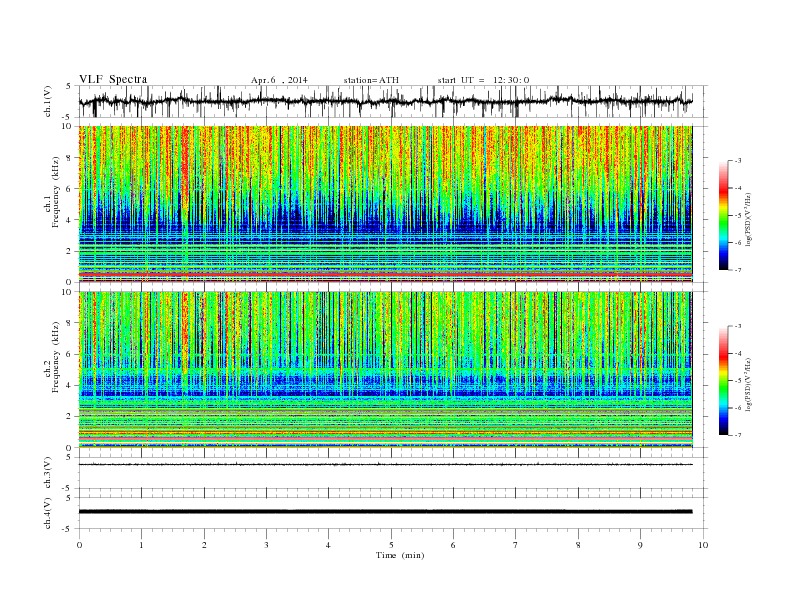Image resolution: width=792 pixels, height=612 pixels.
Task: Click the "6" tick on the time axis
Action: tap(453, 545)
